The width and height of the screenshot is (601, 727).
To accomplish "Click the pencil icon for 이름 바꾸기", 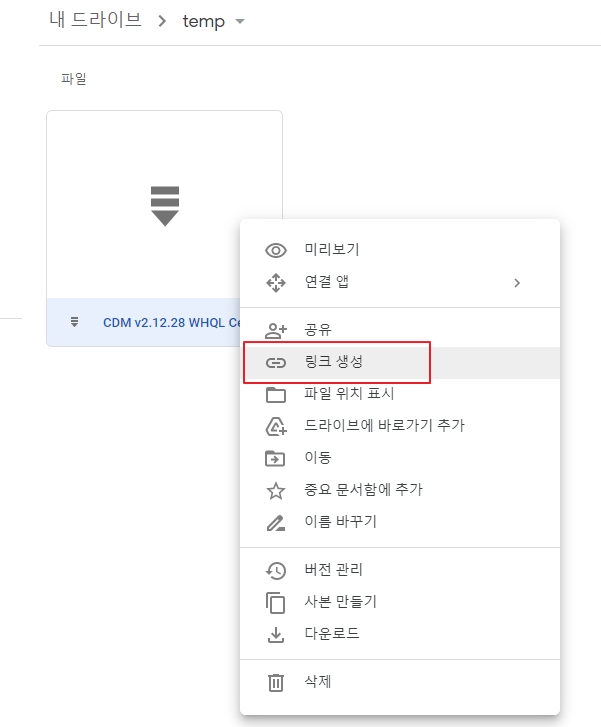I will pos(276,523).
